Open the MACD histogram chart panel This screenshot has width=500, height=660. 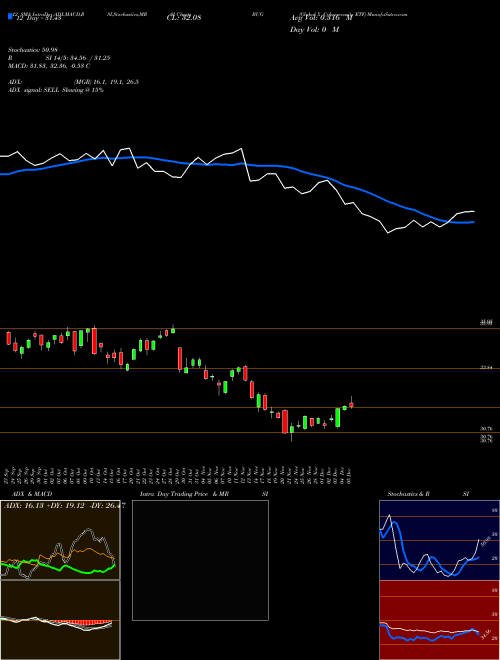[60, 620]
